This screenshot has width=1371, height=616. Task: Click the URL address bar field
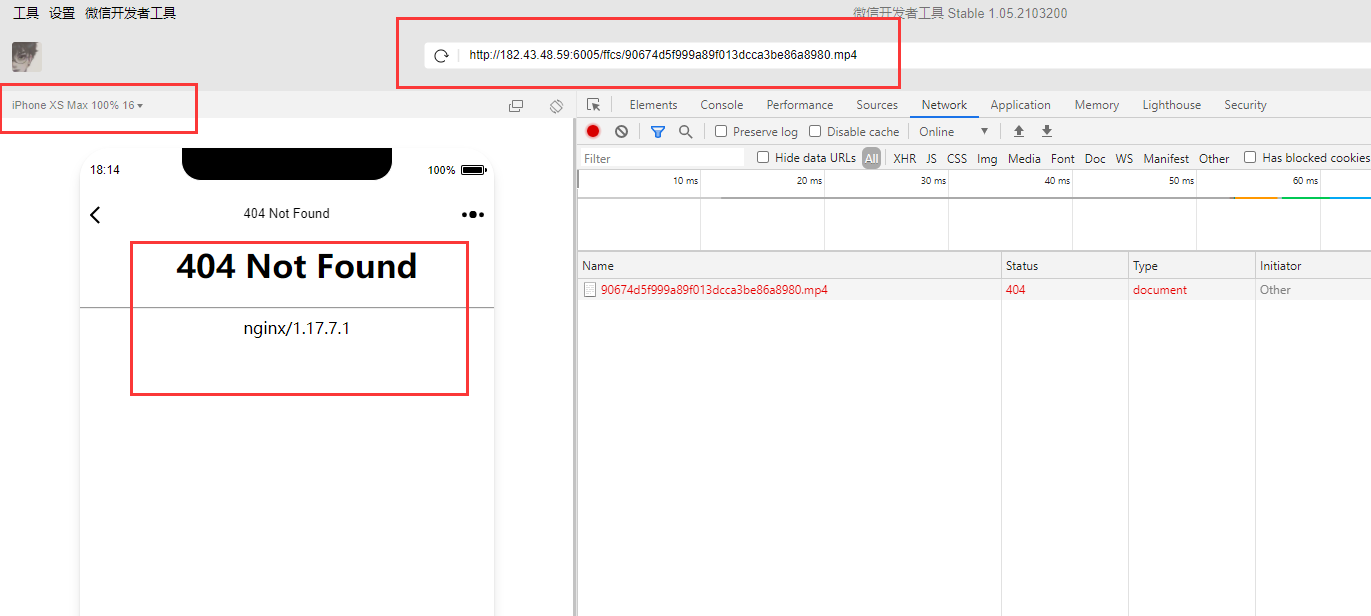coord(897,55)
